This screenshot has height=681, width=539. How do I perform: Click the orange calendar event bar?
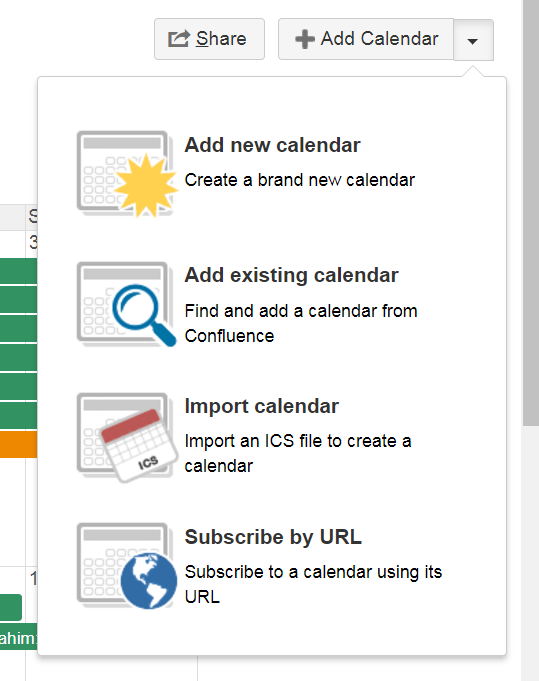[x=19, y=444]
